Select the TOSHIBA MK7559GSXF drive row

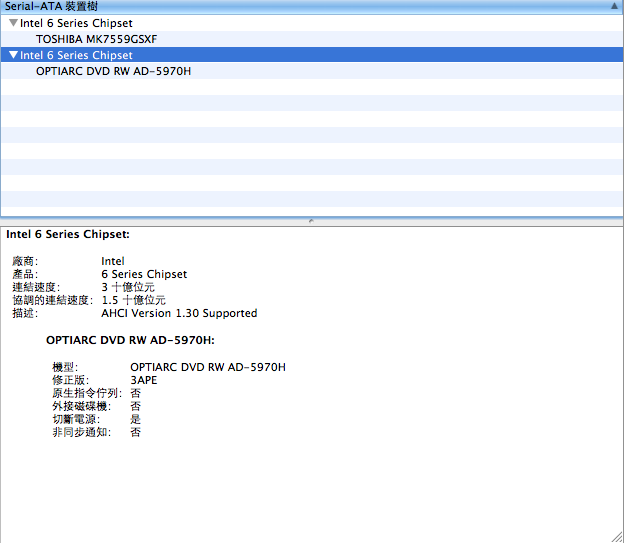312,39
